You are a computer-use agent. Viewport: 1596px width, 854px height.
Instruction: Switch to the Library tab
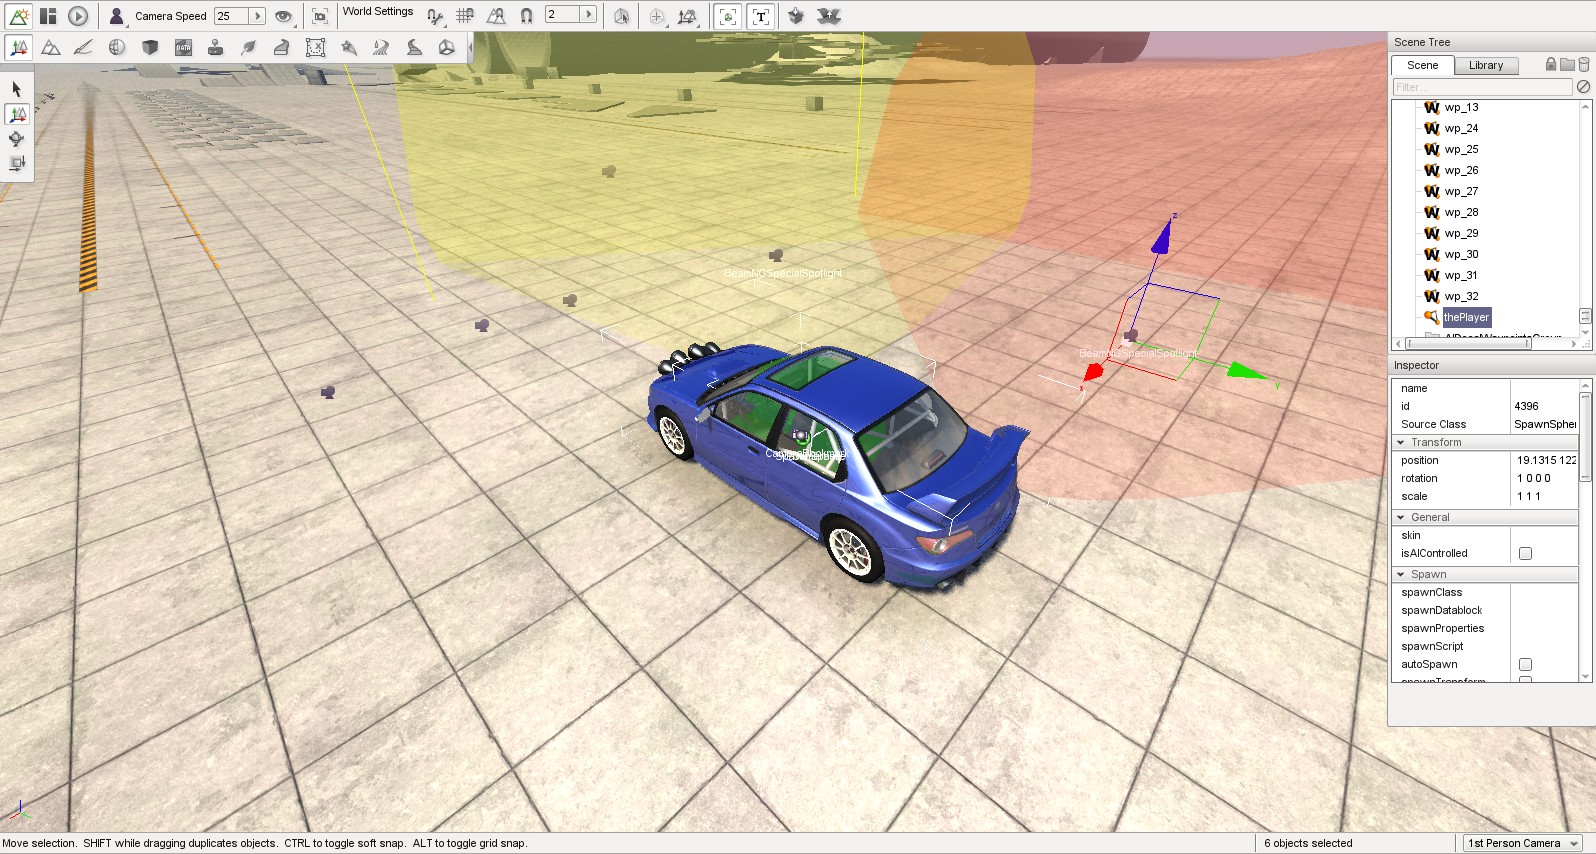tap(1486, 65)
